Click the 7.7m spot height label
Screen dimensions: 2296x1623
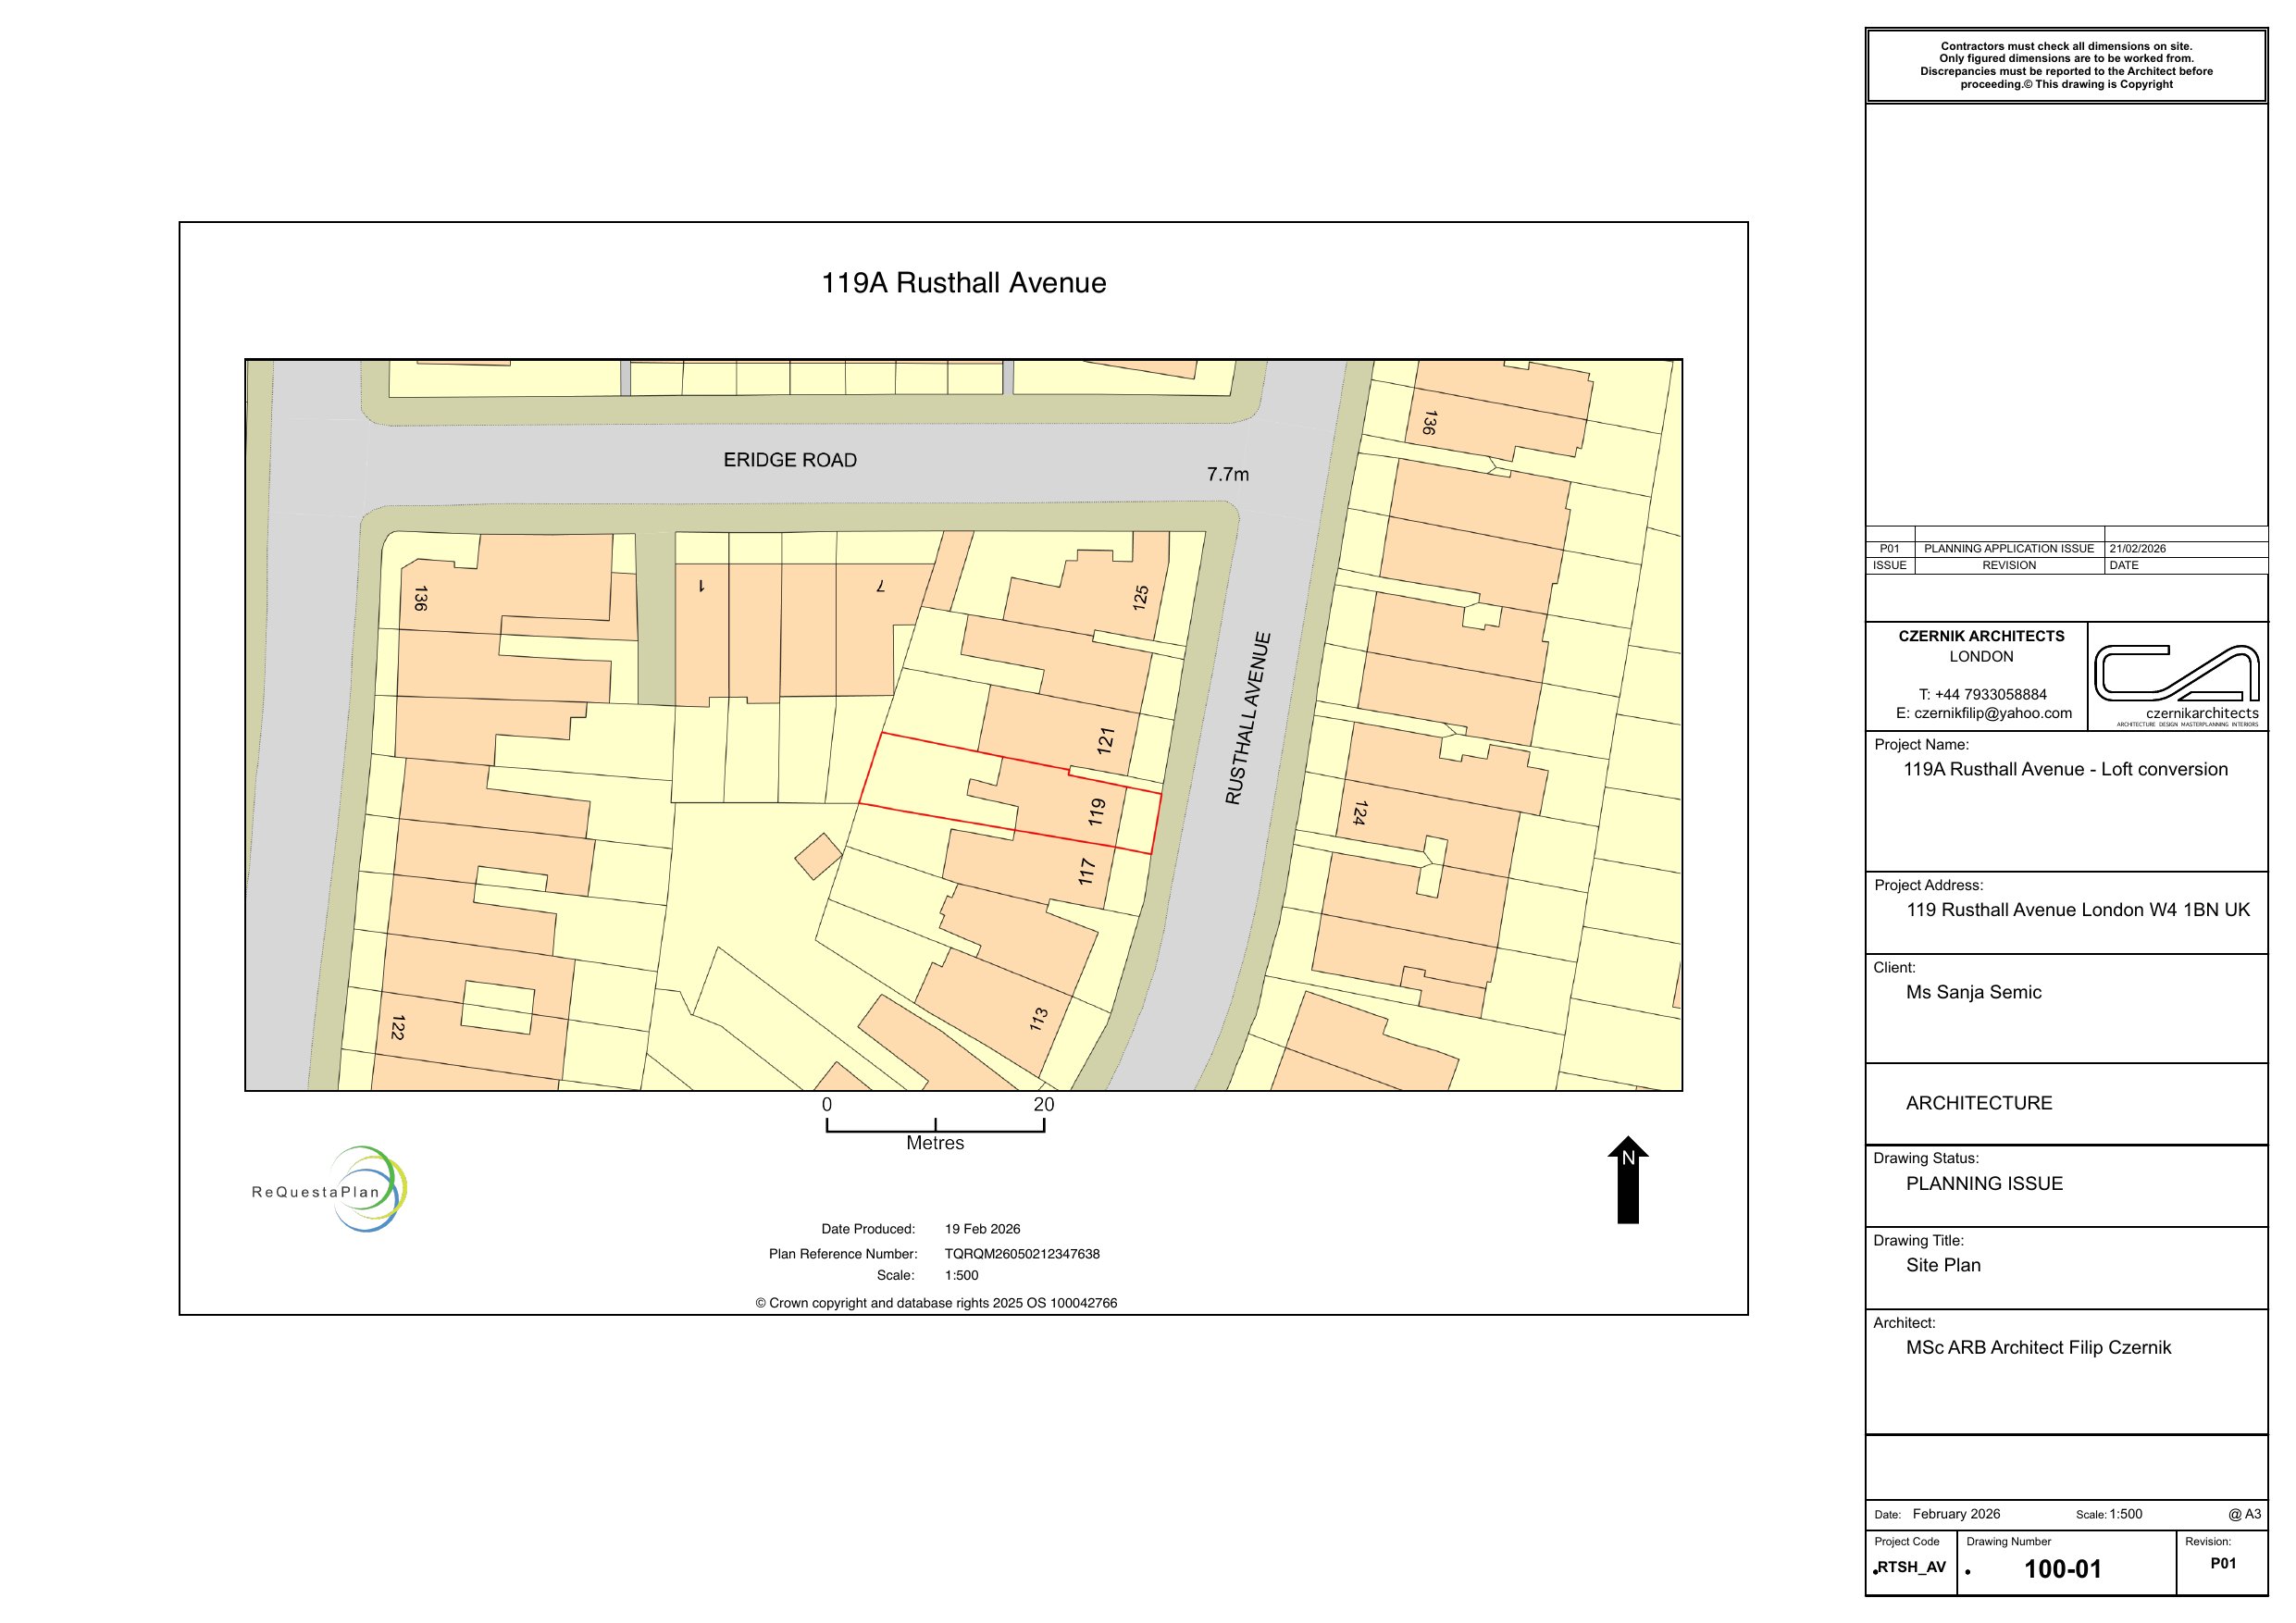point(1227,474)
